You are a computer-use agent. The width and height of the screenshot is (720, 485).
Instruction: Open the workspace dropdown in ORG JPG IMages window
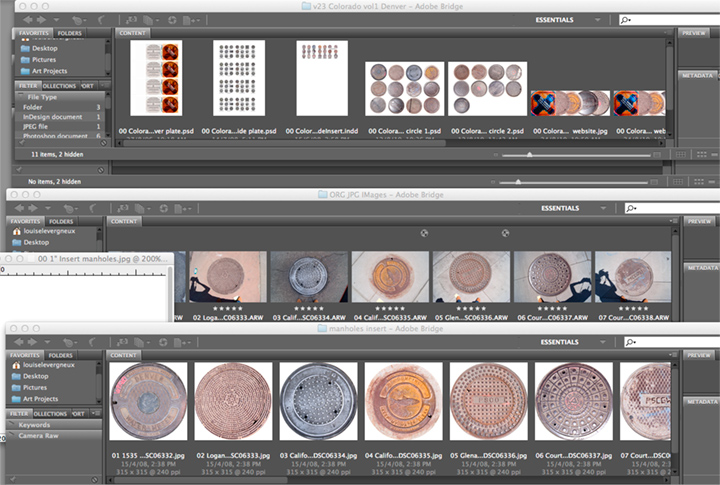[603, 208]
